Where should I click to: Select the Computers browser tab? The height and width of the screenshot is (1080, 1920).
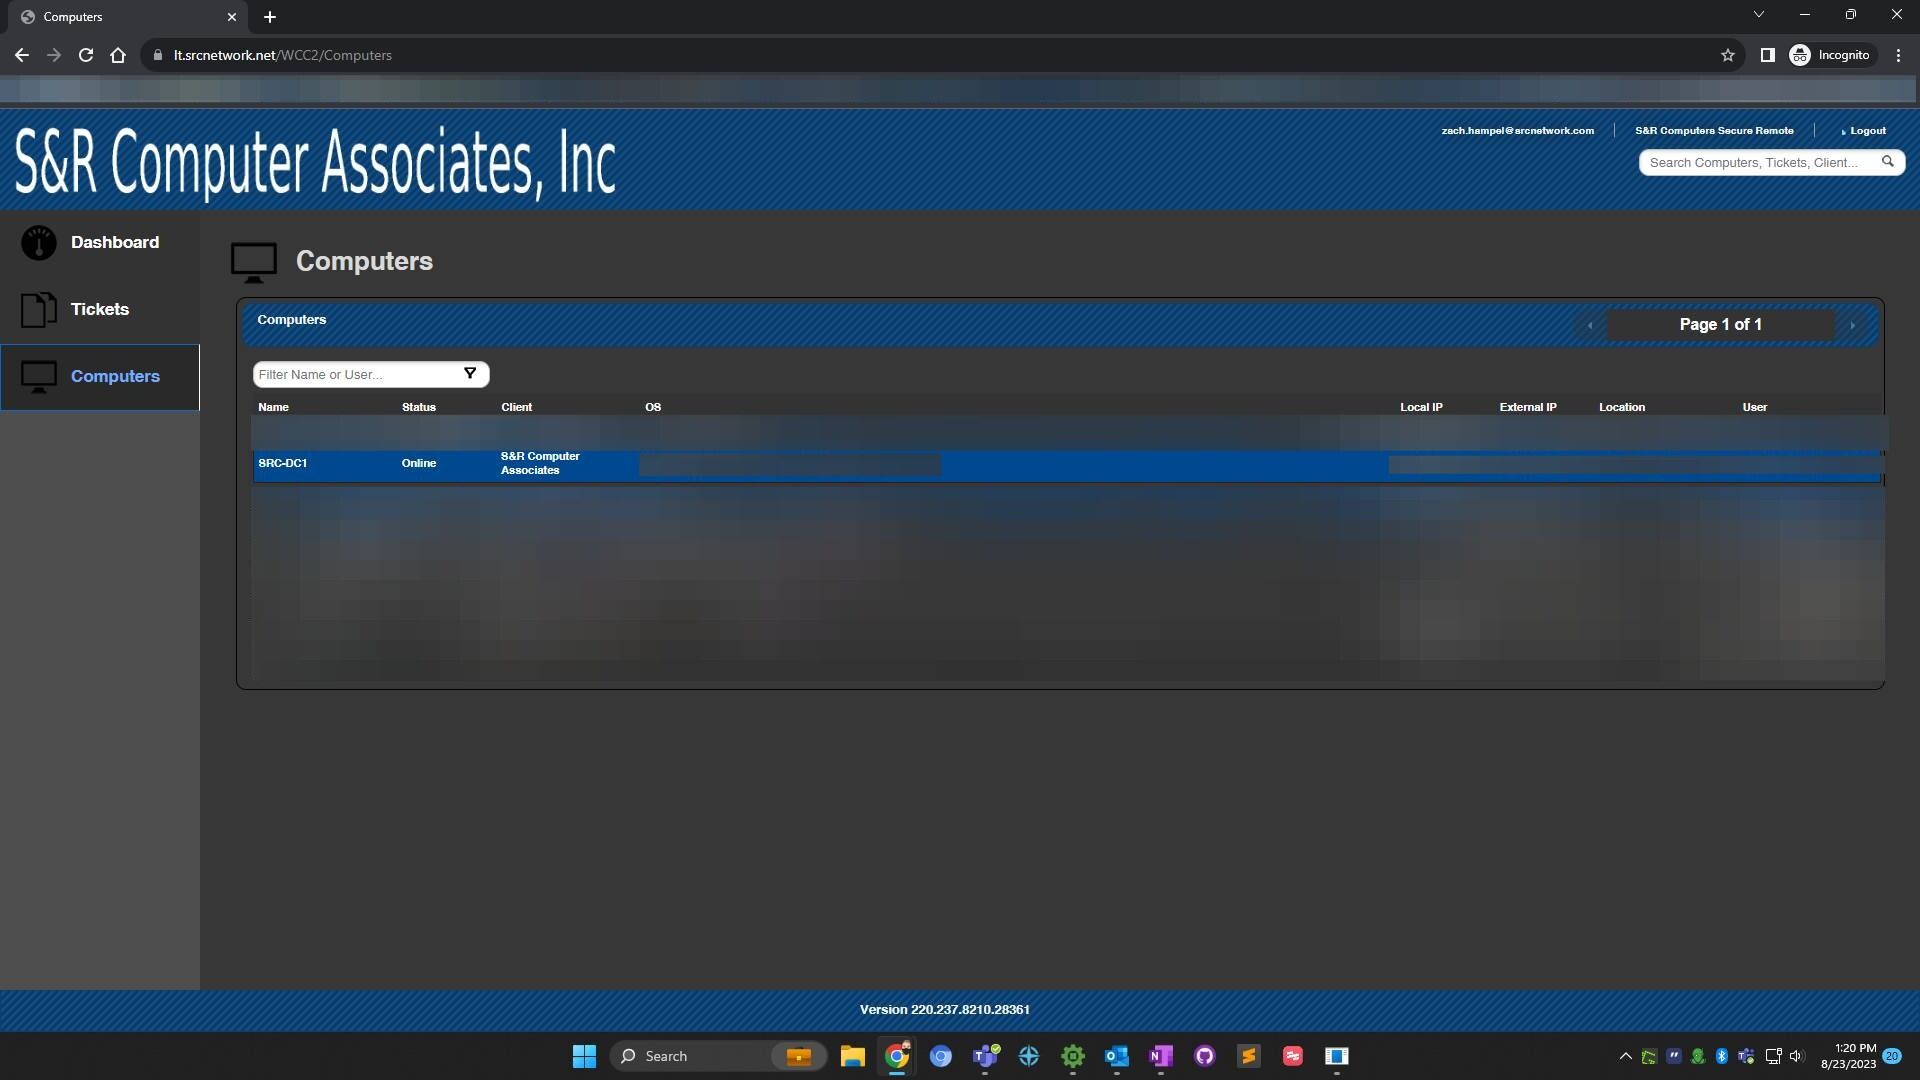pyautogui.click(x=128, y=17)
